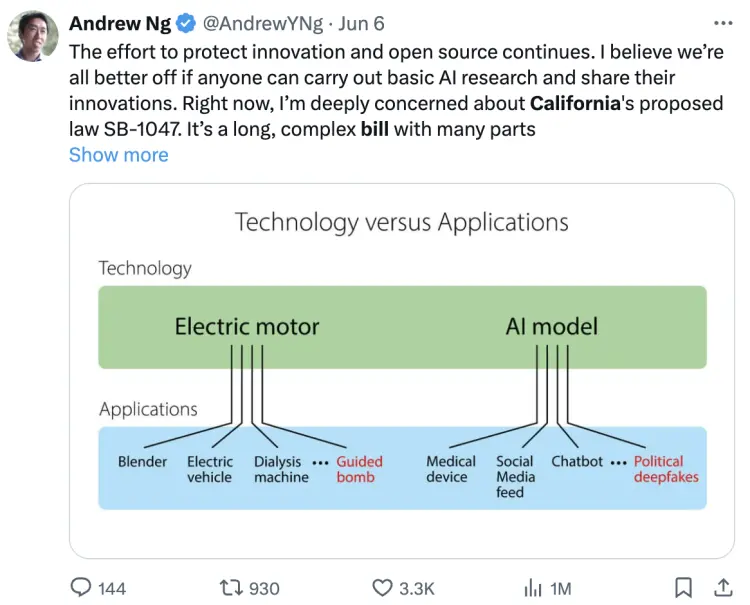Open the three-dot more options menu
The image size is (750, 605).
click(723, 23)
